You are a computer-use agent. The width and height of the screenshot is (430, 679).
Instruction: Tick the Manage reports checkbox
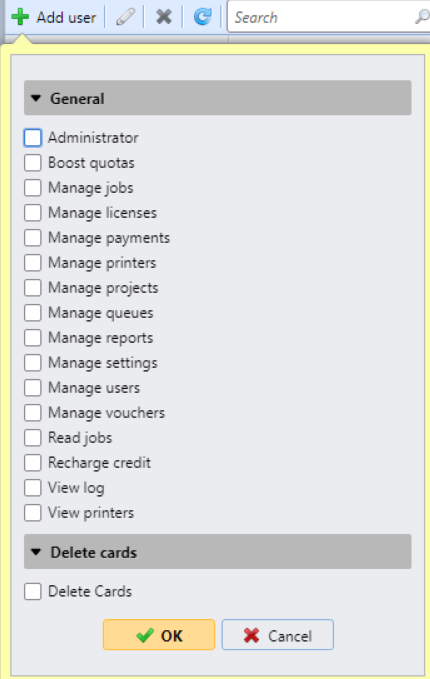pos(33,338)
